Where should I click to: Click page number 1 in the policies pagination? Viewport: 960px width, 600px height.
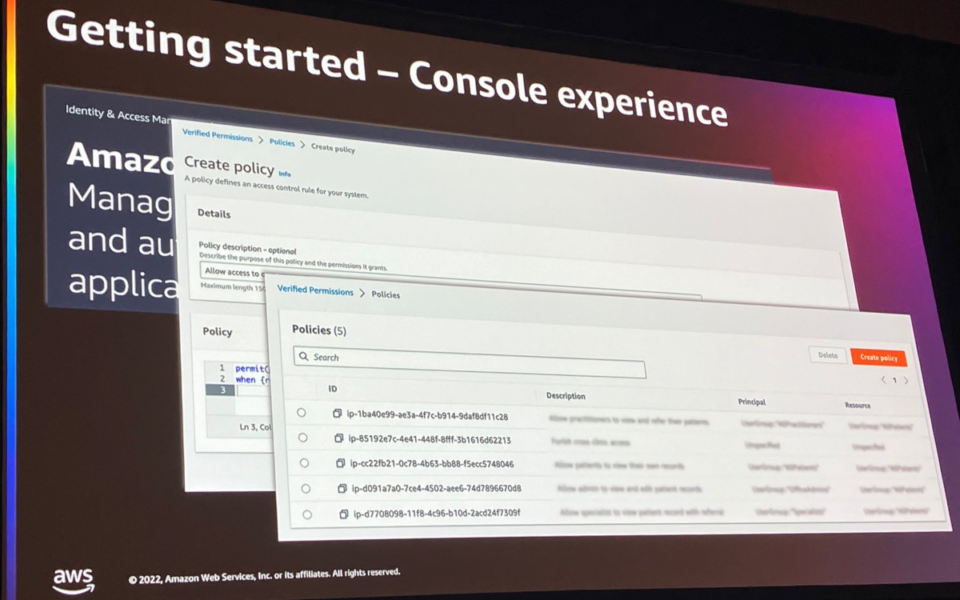click(894, 380)
